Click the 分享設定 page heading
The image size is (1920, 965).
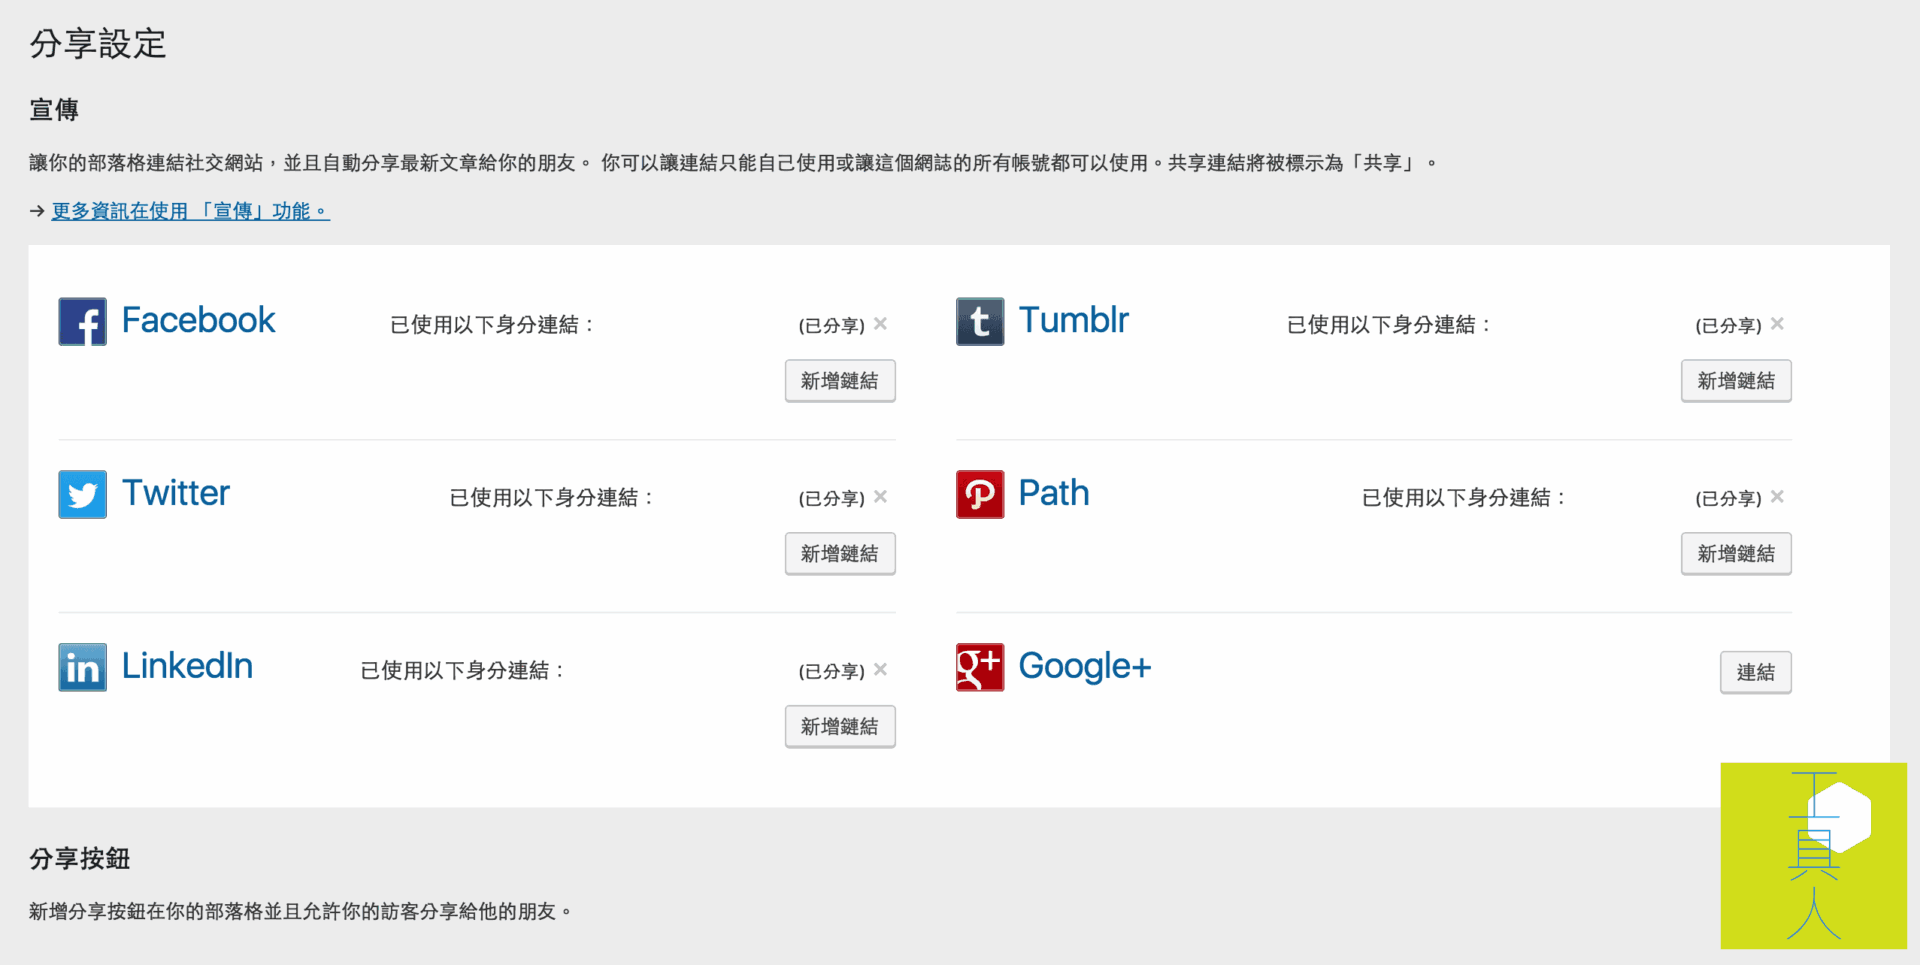(x=98, y=44)
